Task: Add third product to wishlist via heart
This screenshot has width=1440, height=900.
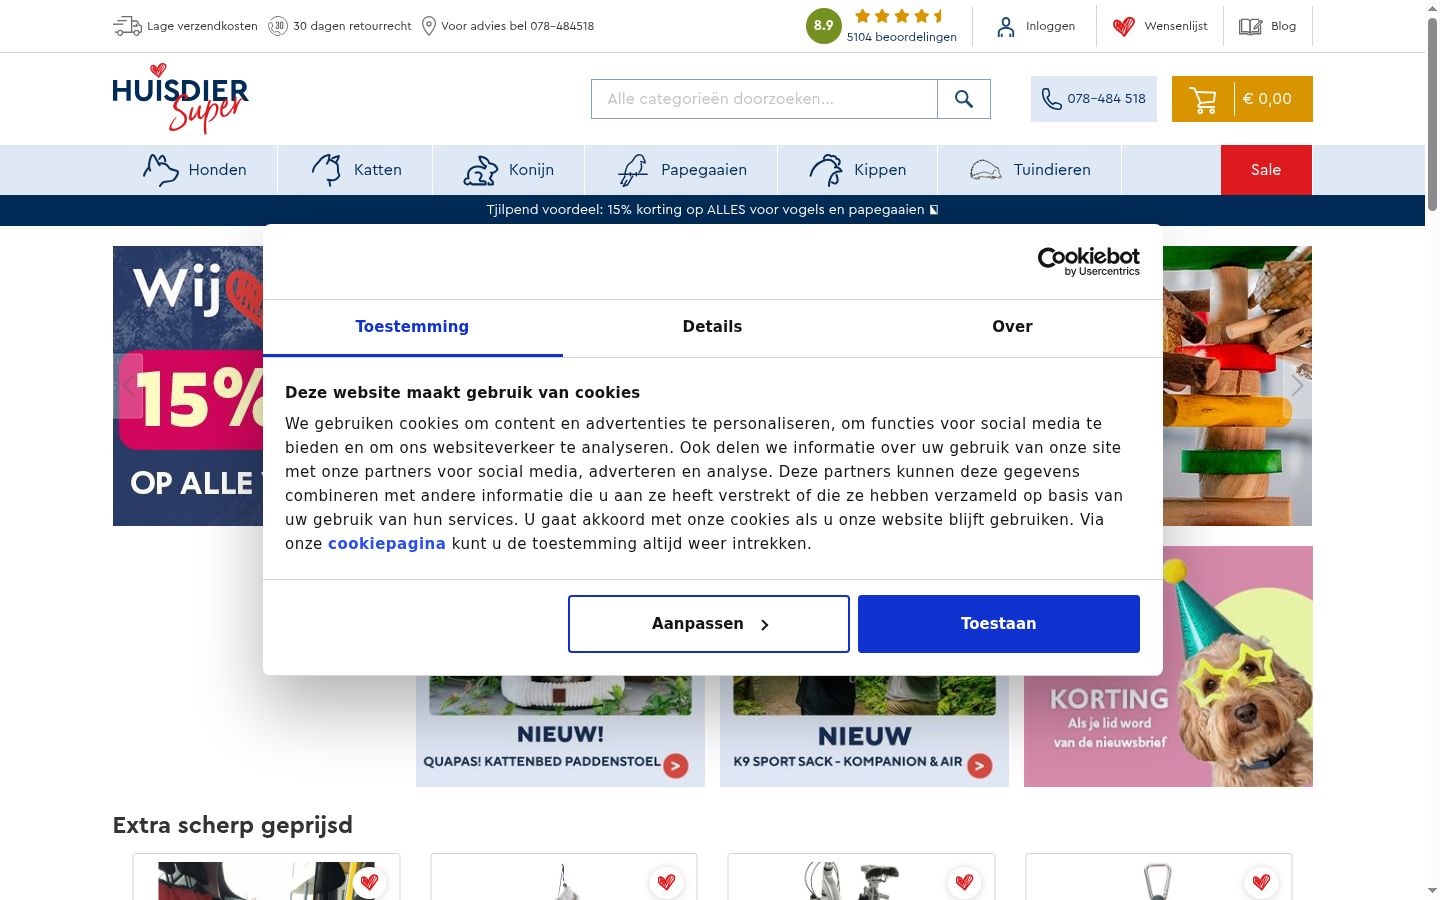Action: [964, 882]
